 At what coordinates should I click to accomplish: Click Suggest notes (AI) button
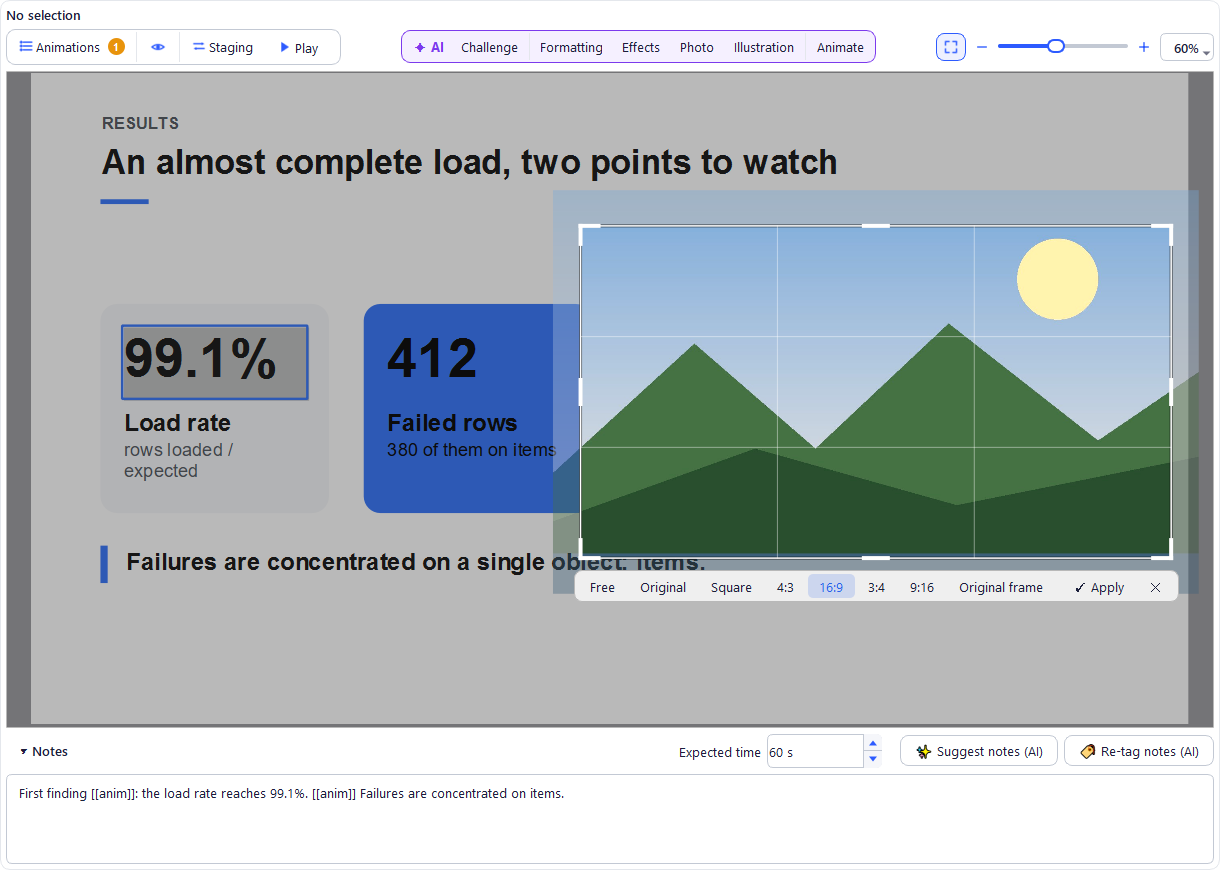[x=979, y=751]
